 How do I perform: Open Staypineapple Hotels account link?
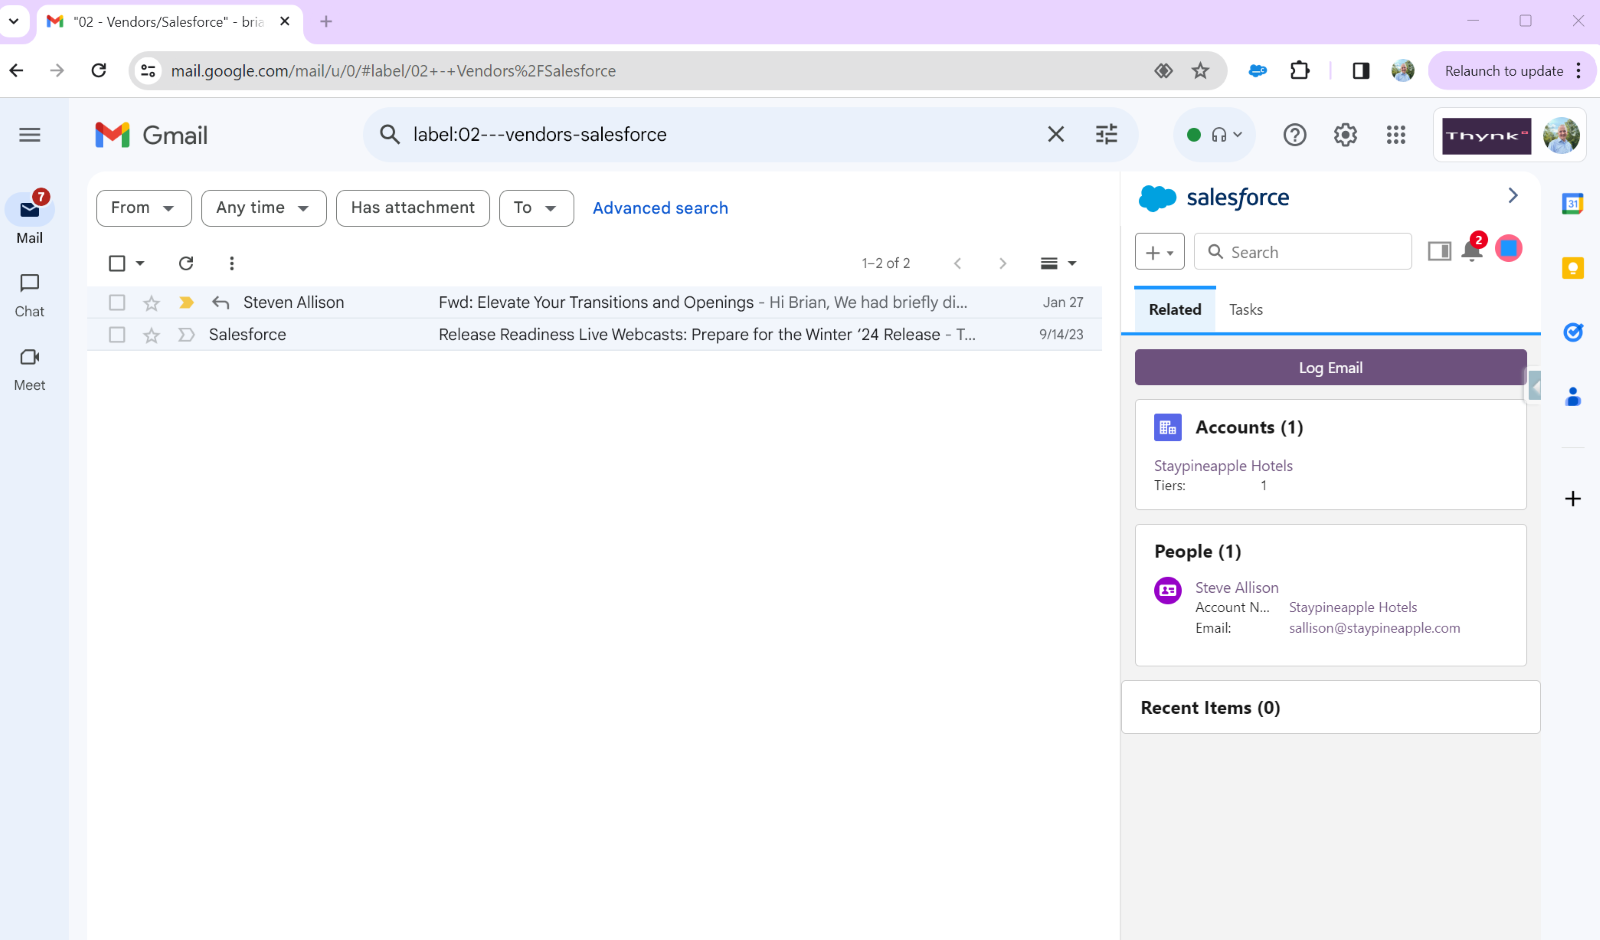pyautogui.click(x=1223, y=466)
